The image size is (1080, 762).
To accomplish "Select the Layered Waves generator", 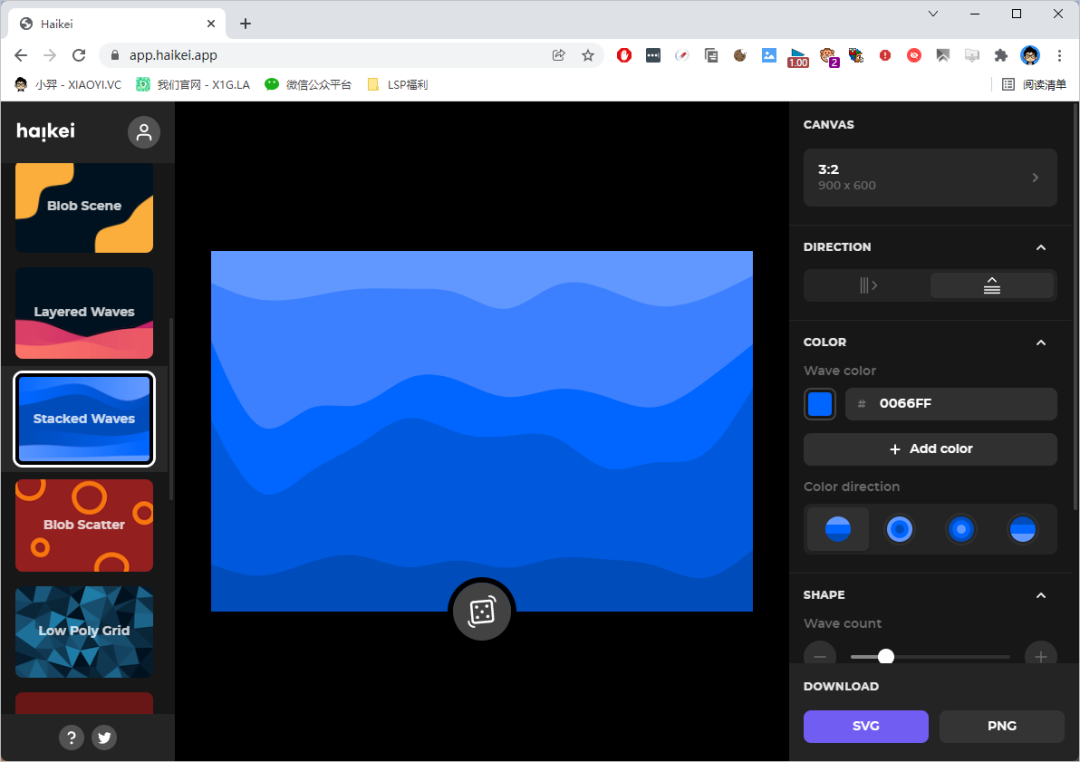I will [x=84, y=313].
